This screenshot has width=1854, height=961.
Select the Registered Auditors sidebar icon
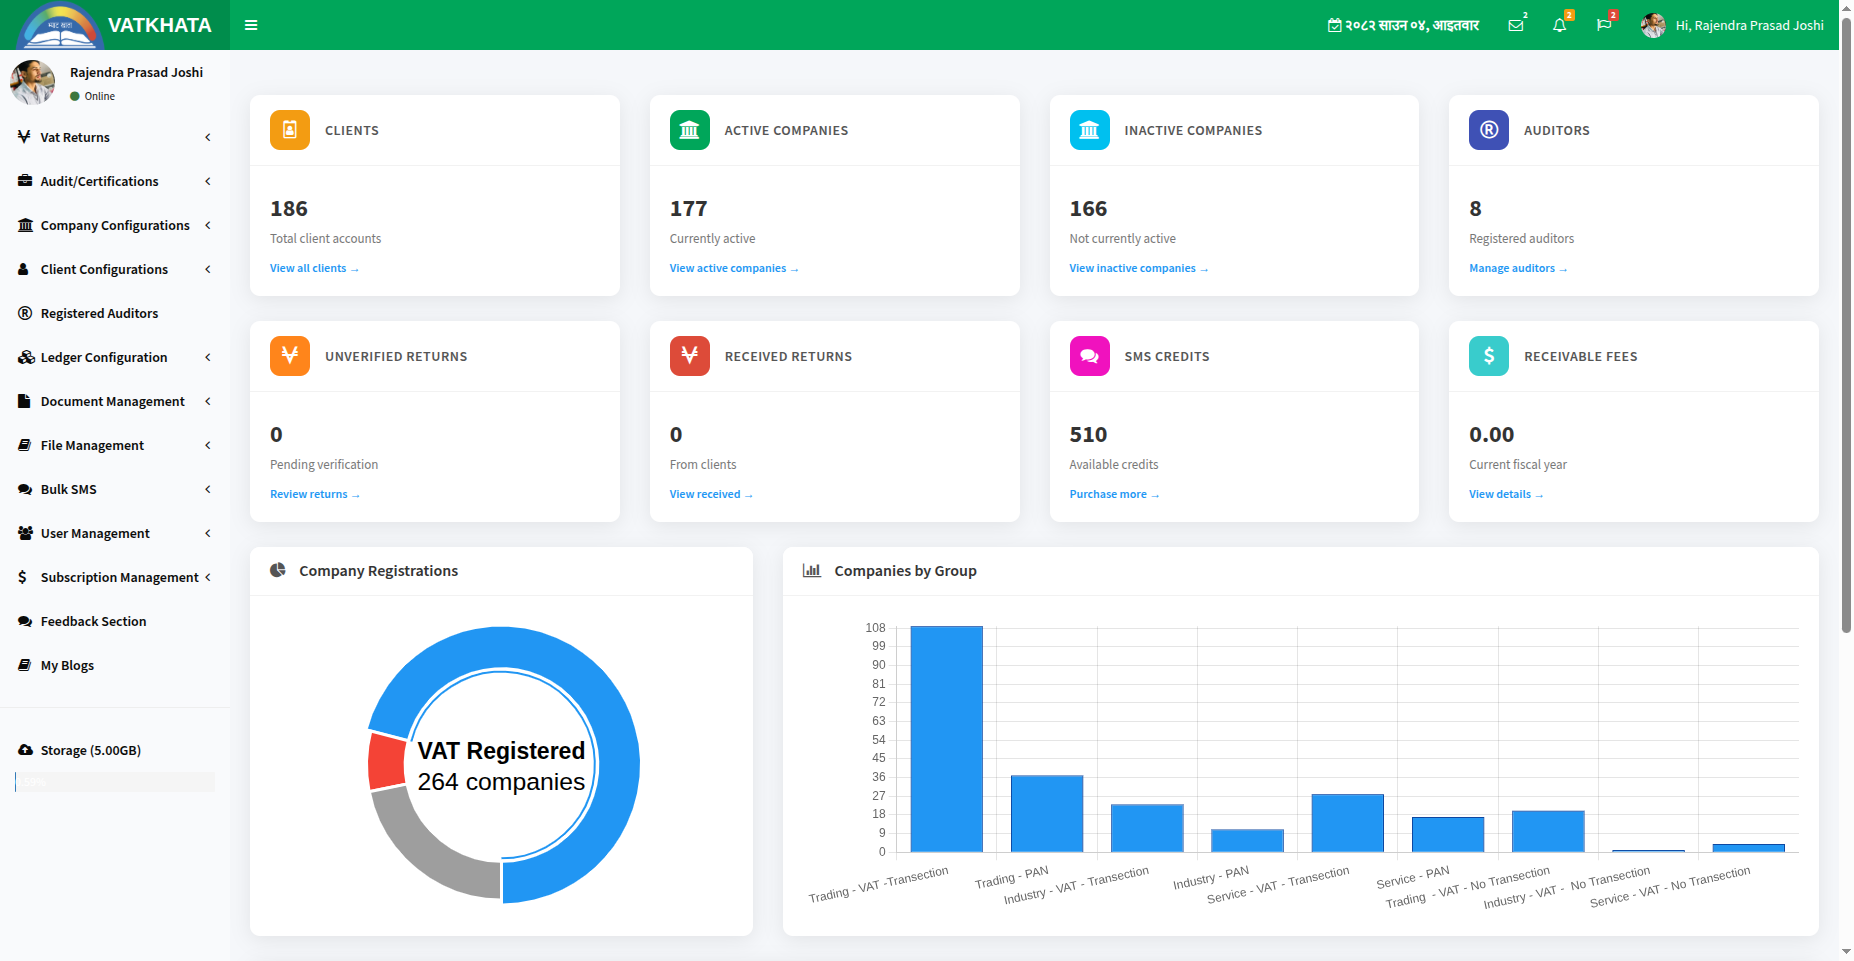(x=23, y=313)
